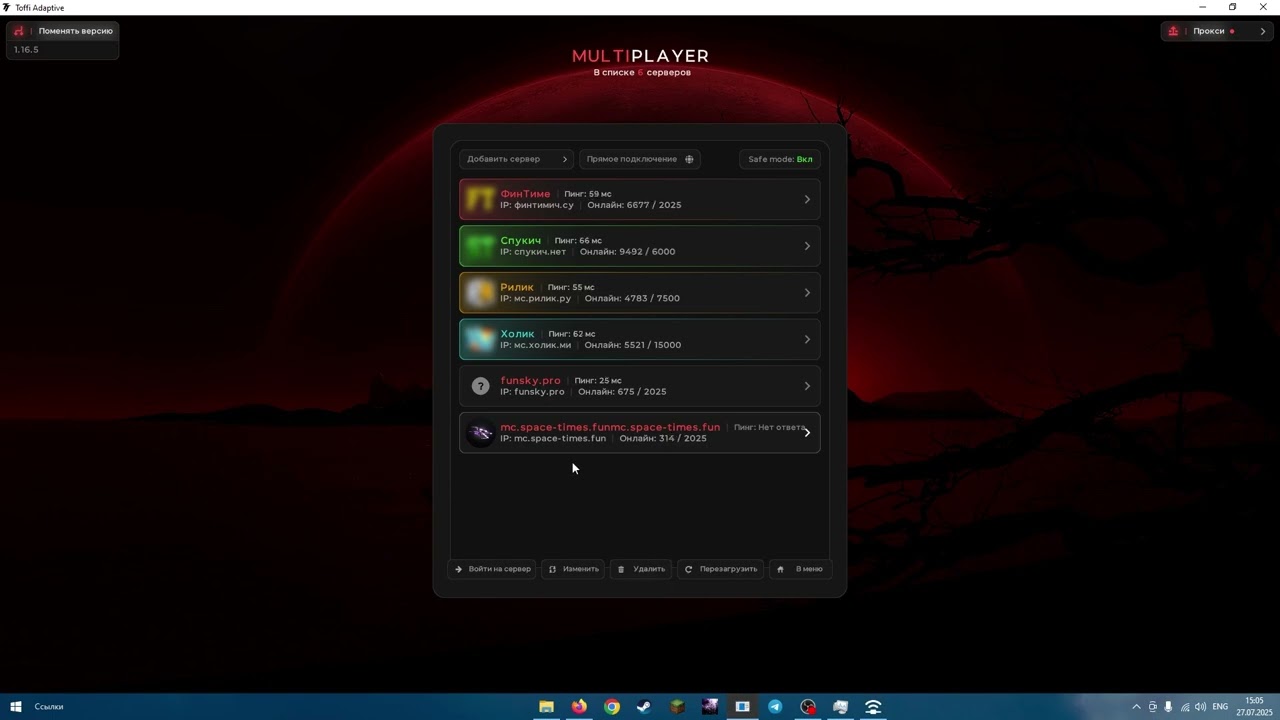Image resolution: width=1280 pixels, height=720 pixels.
Task: Click Пинг: Нет ответа text
Action: point(768,427)
